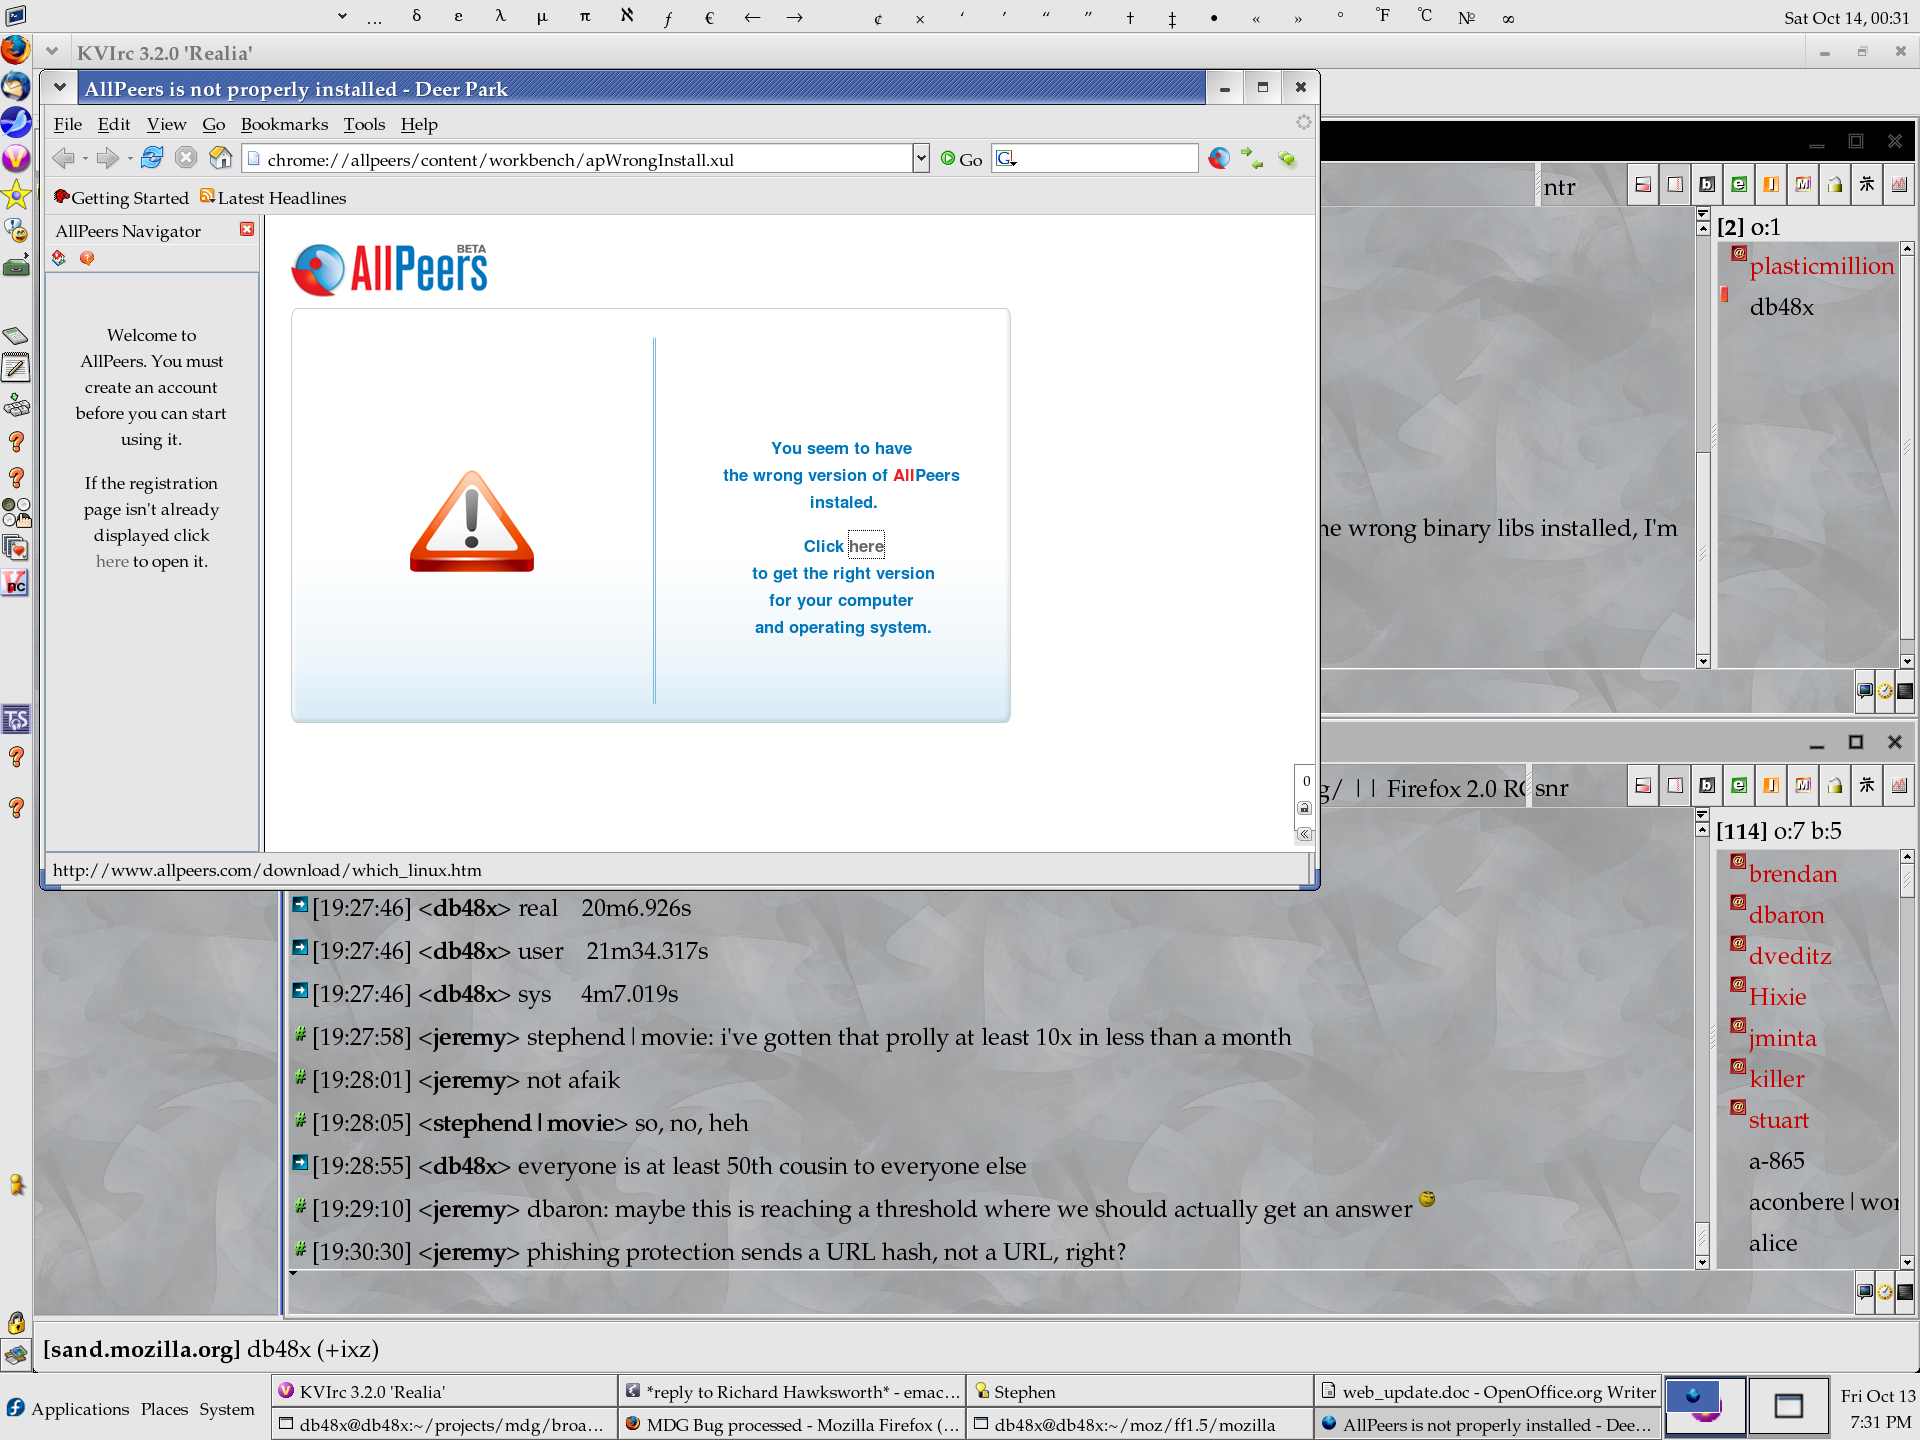Viewport: 1920px width, 1440px height.
Task: Toggle the ban list 'b' button in lower KVIrc window
Action: pos(1707,785)
